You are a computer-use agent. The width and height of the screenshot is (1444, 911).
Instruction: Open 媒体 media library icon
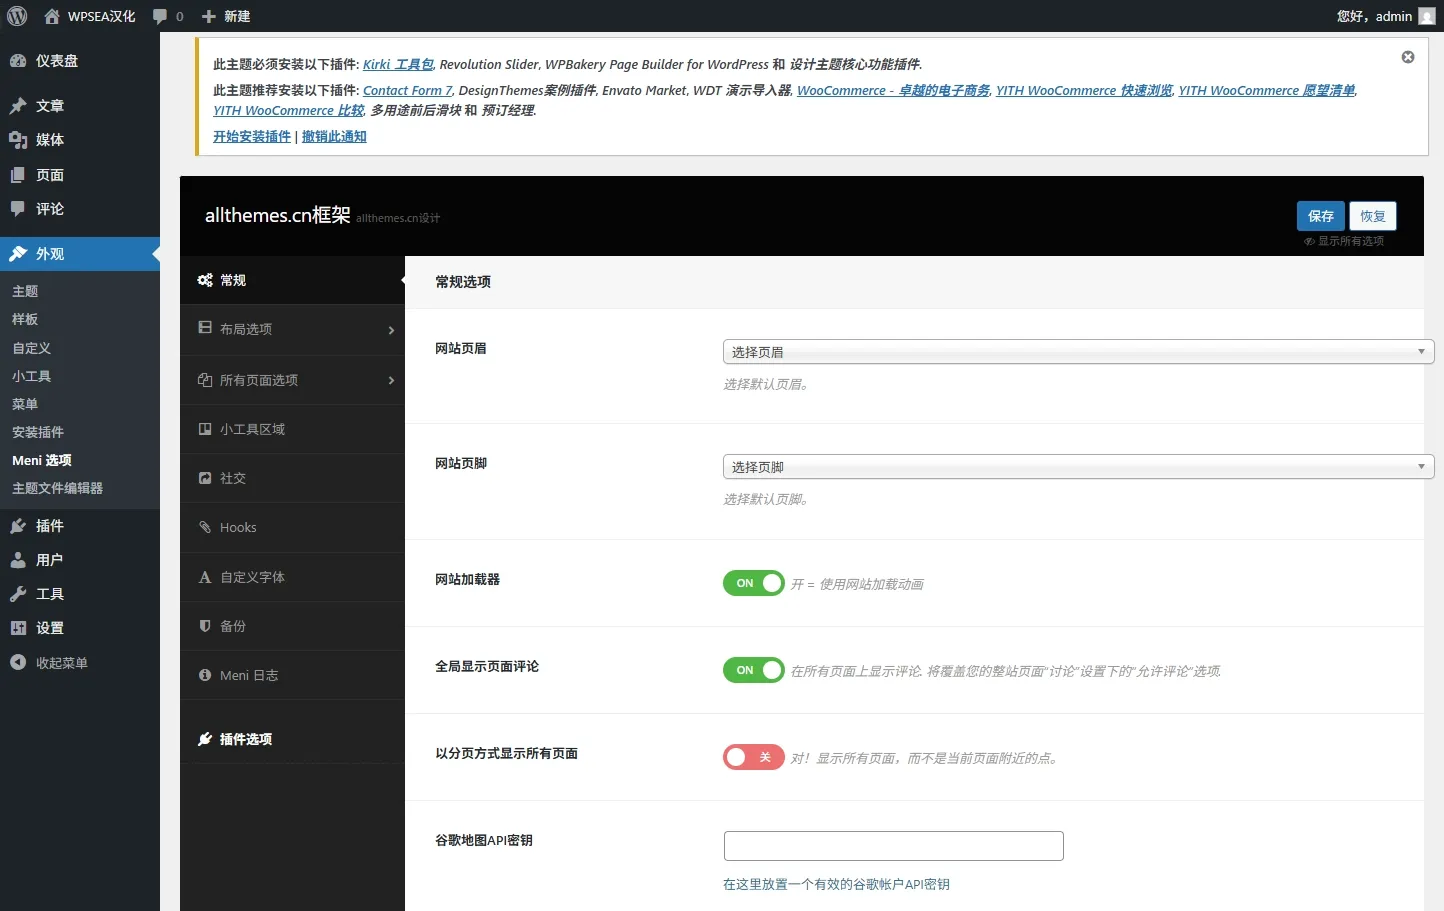click(18, 140)
